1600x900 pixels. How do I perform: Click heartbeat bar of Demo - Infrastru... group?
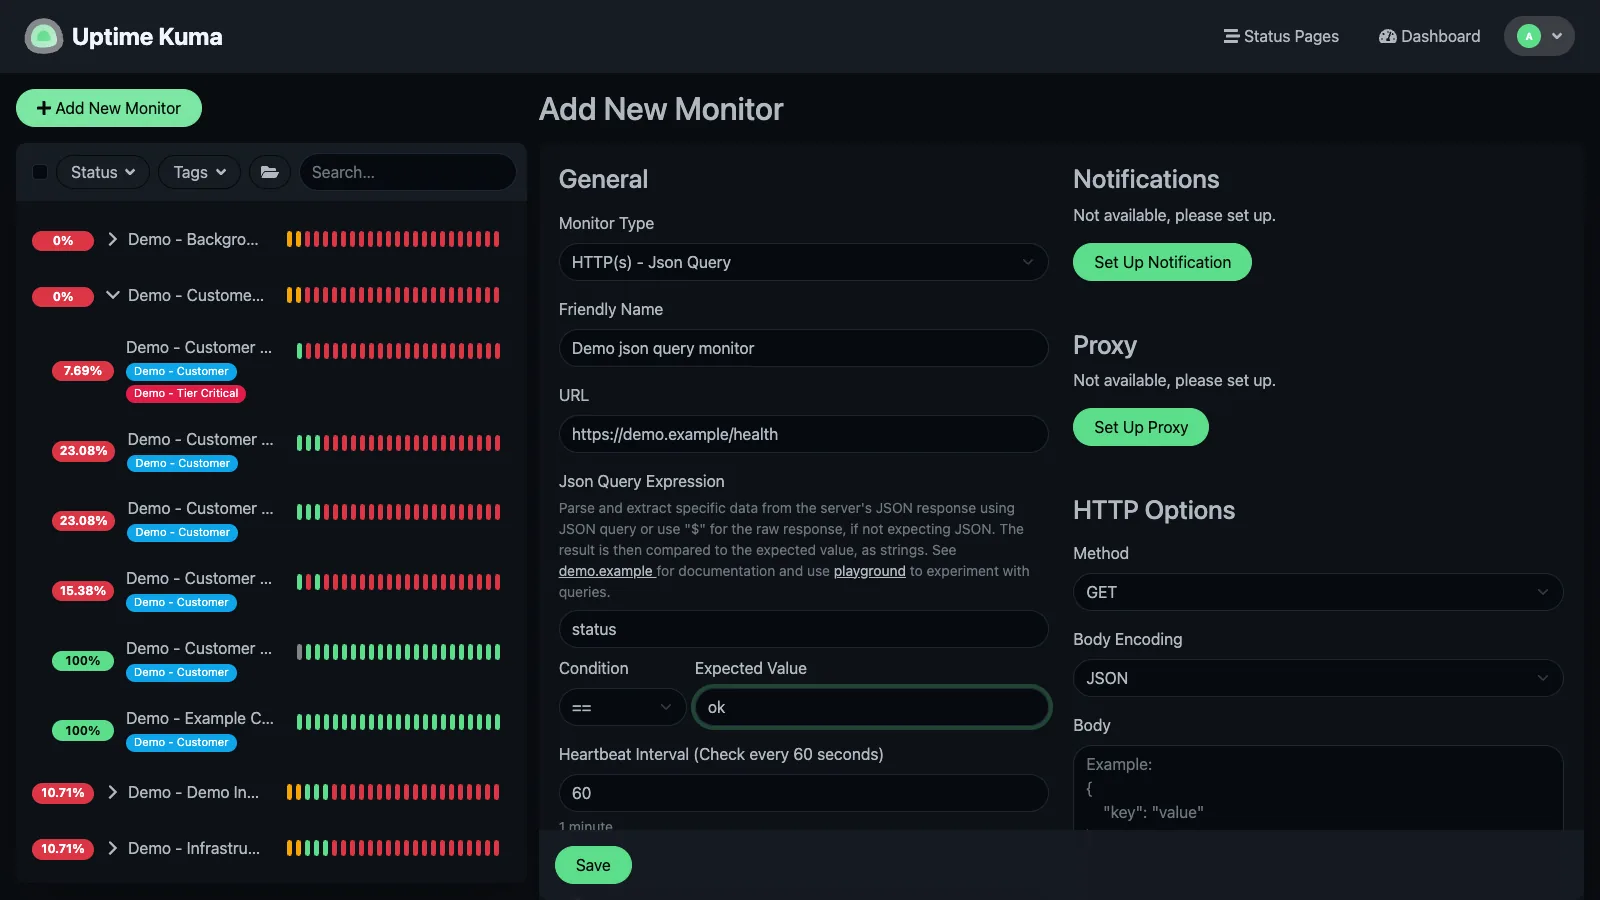(393, 848)
